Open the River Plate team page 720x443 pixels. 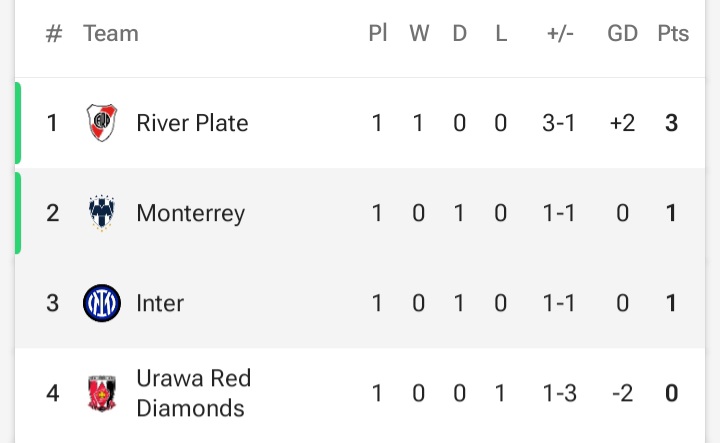(x=192, y=123)
